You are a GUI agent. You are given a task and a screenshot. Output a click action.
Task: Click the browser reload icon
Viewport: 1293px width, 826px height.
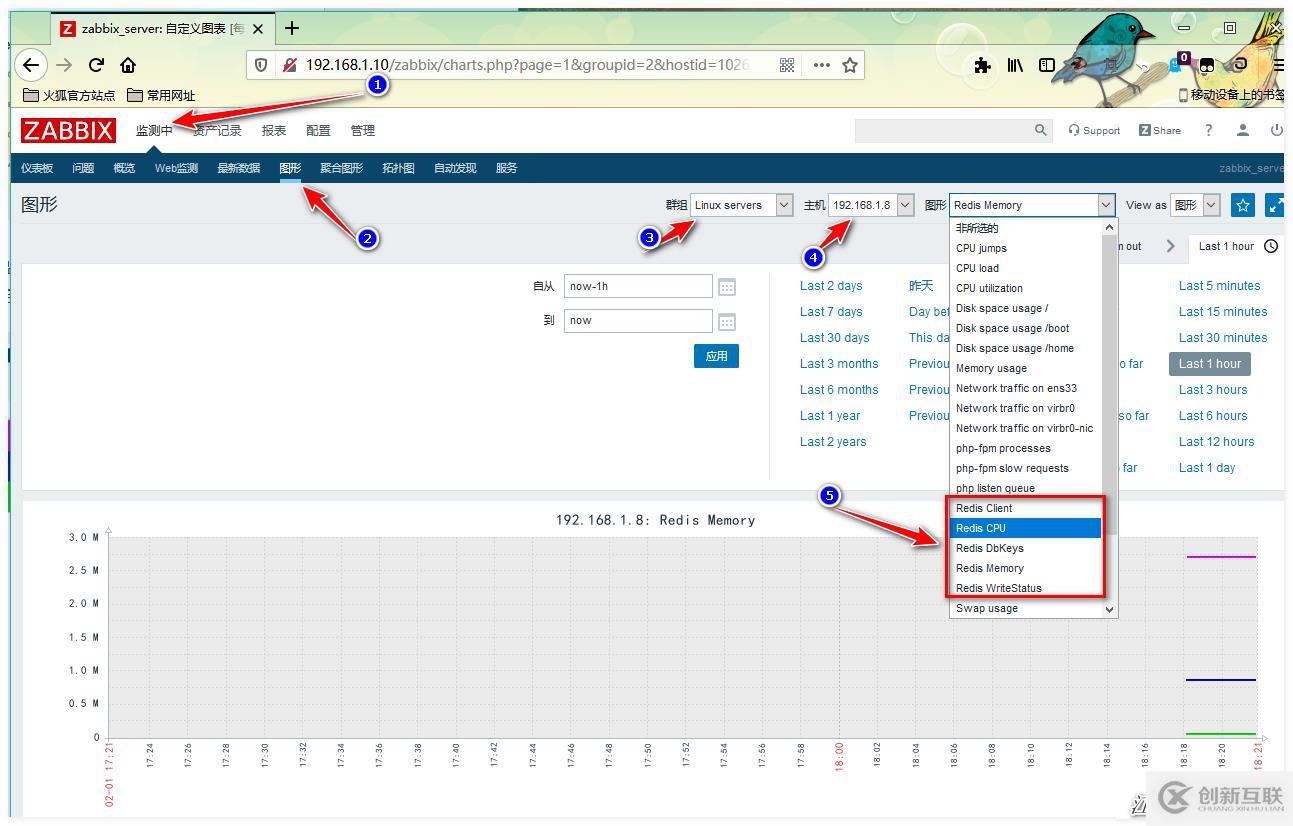96,65
